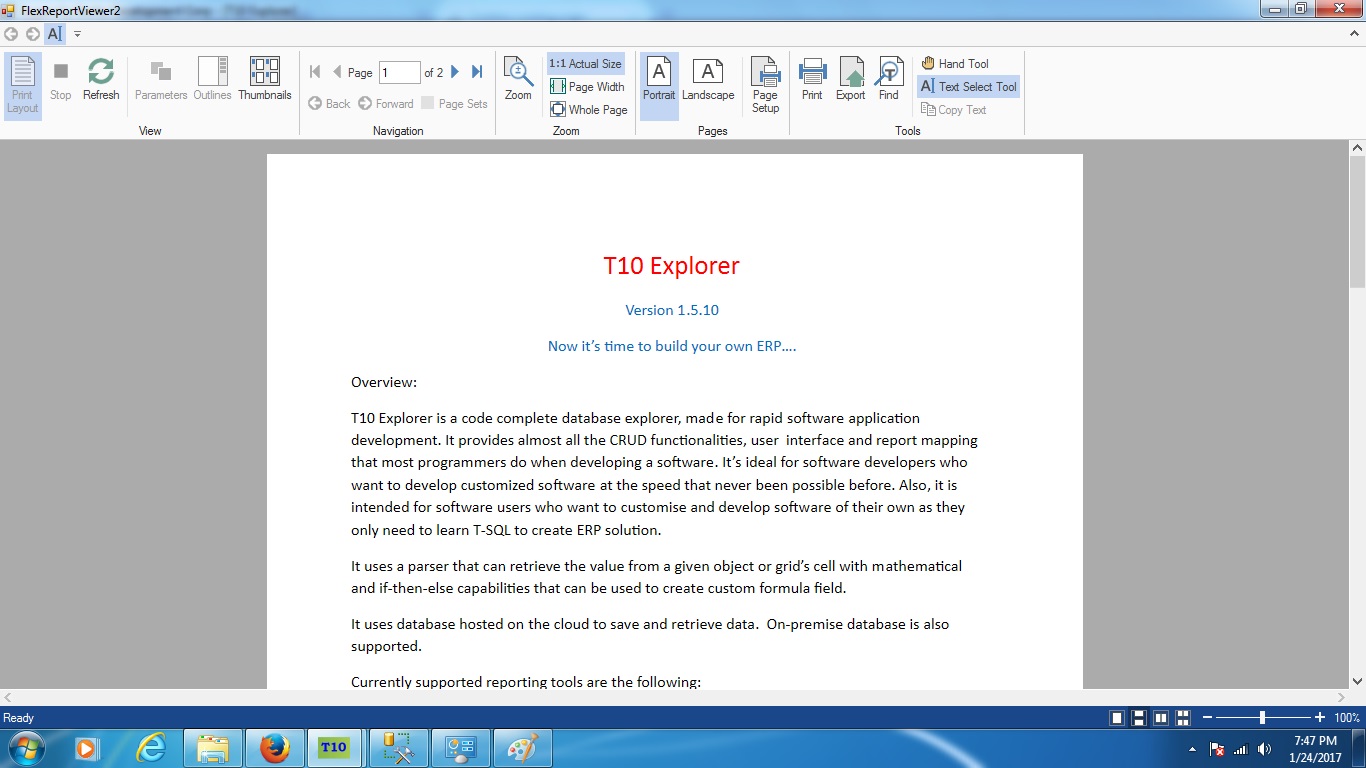Fit Whole Page in view
The height and width of the screenshot is (768, 1366).
(x=589, y=110)
